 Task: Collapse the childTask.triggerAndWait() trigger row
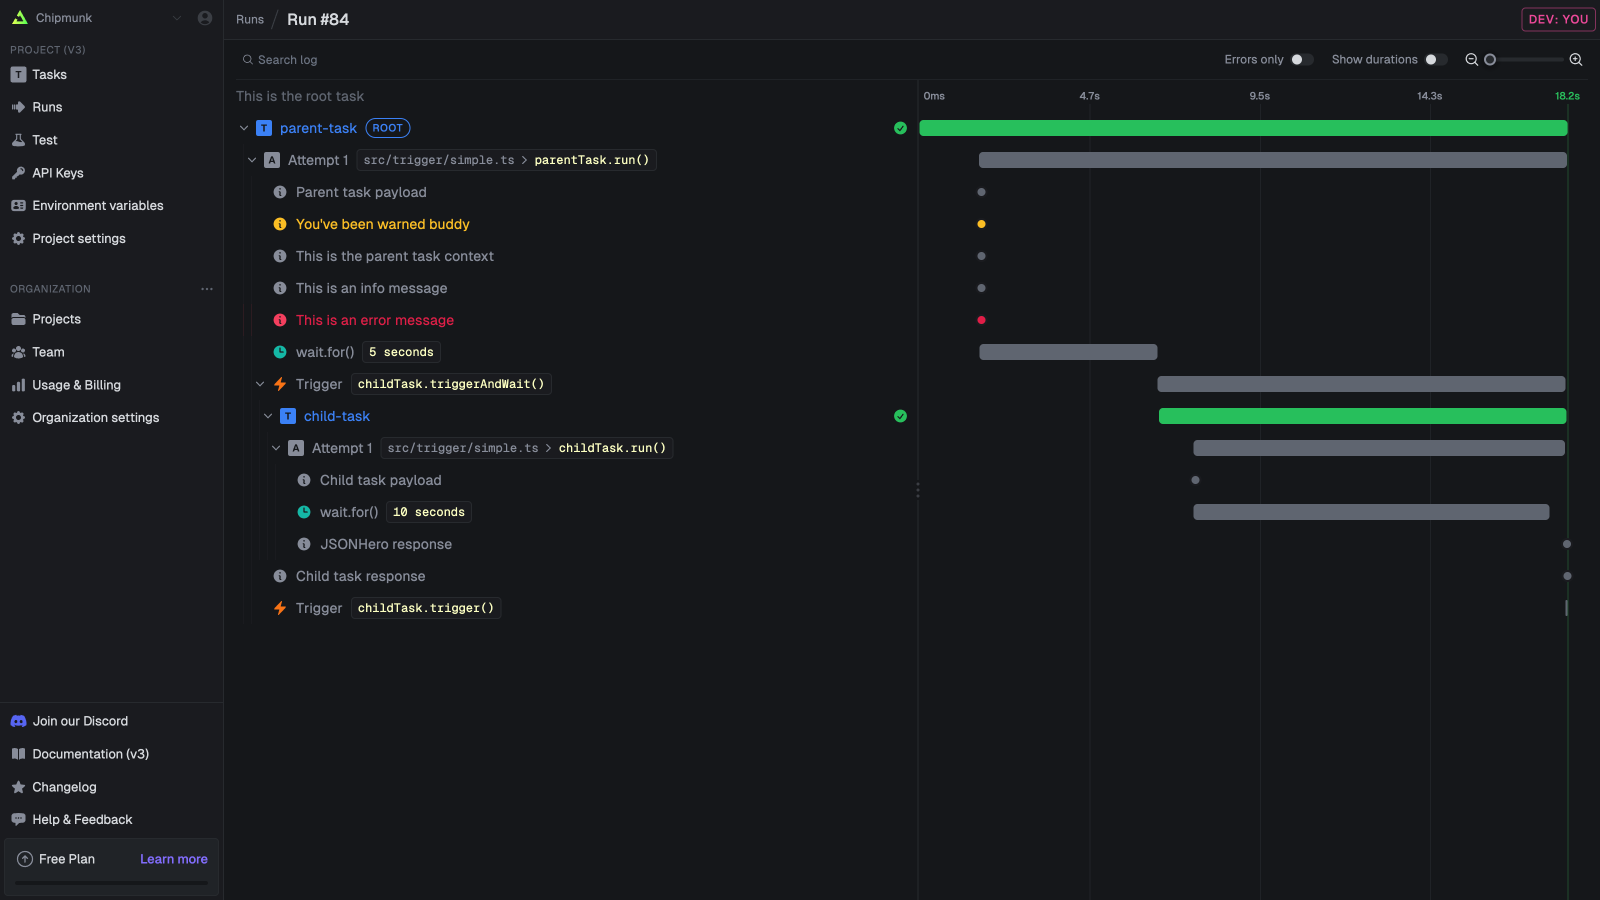(x=260, y=384)
